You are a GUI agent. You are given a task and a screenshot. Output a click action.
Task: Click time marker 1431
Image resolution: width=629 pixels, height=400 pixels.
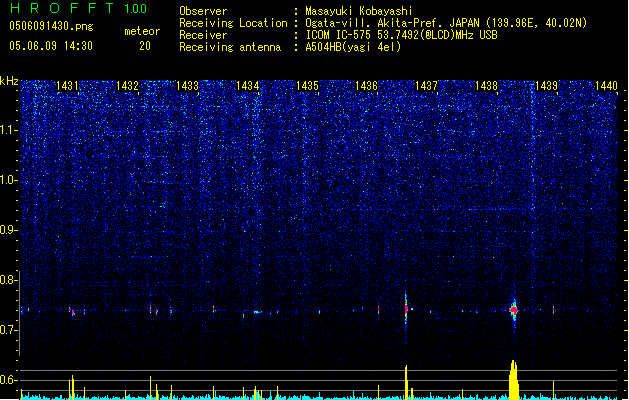pyautogui.click(x=67, y=86)
